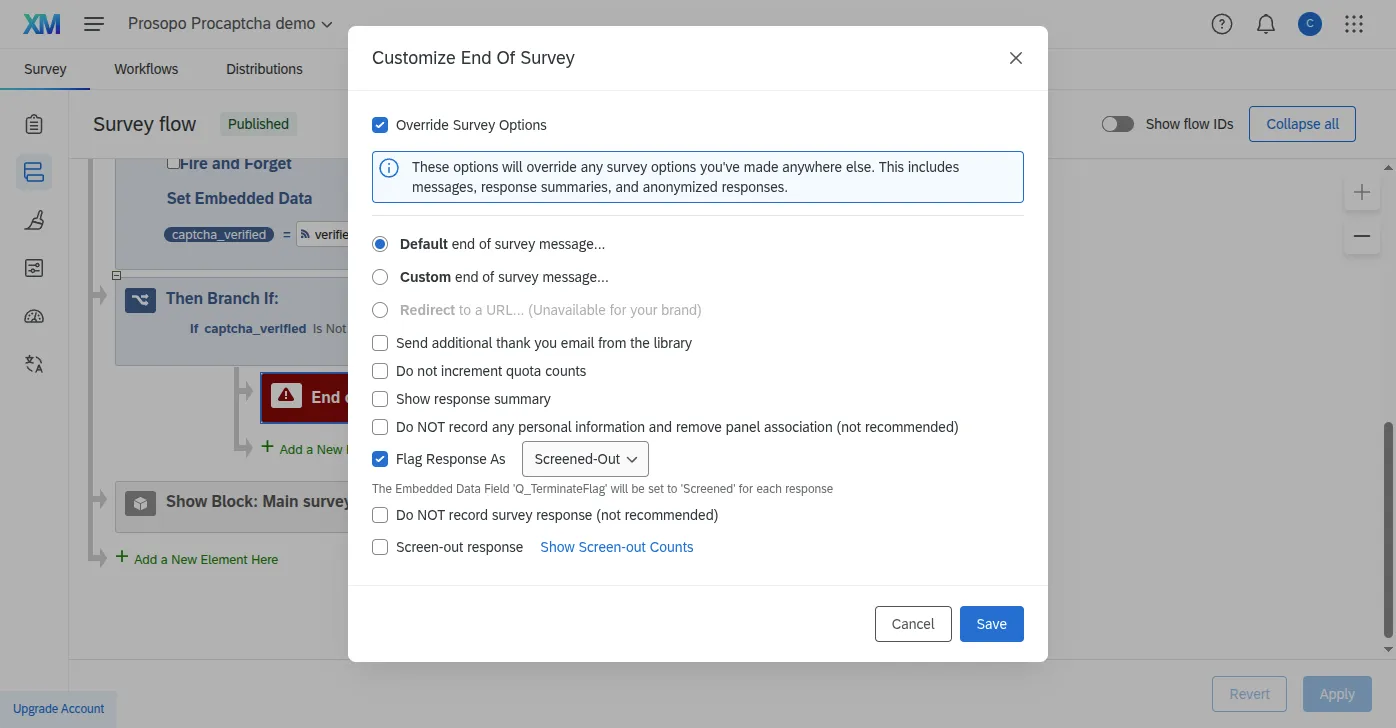Check Do not increment quota counts
Screen dimensions: 1396x728
(x=380, y=371)
